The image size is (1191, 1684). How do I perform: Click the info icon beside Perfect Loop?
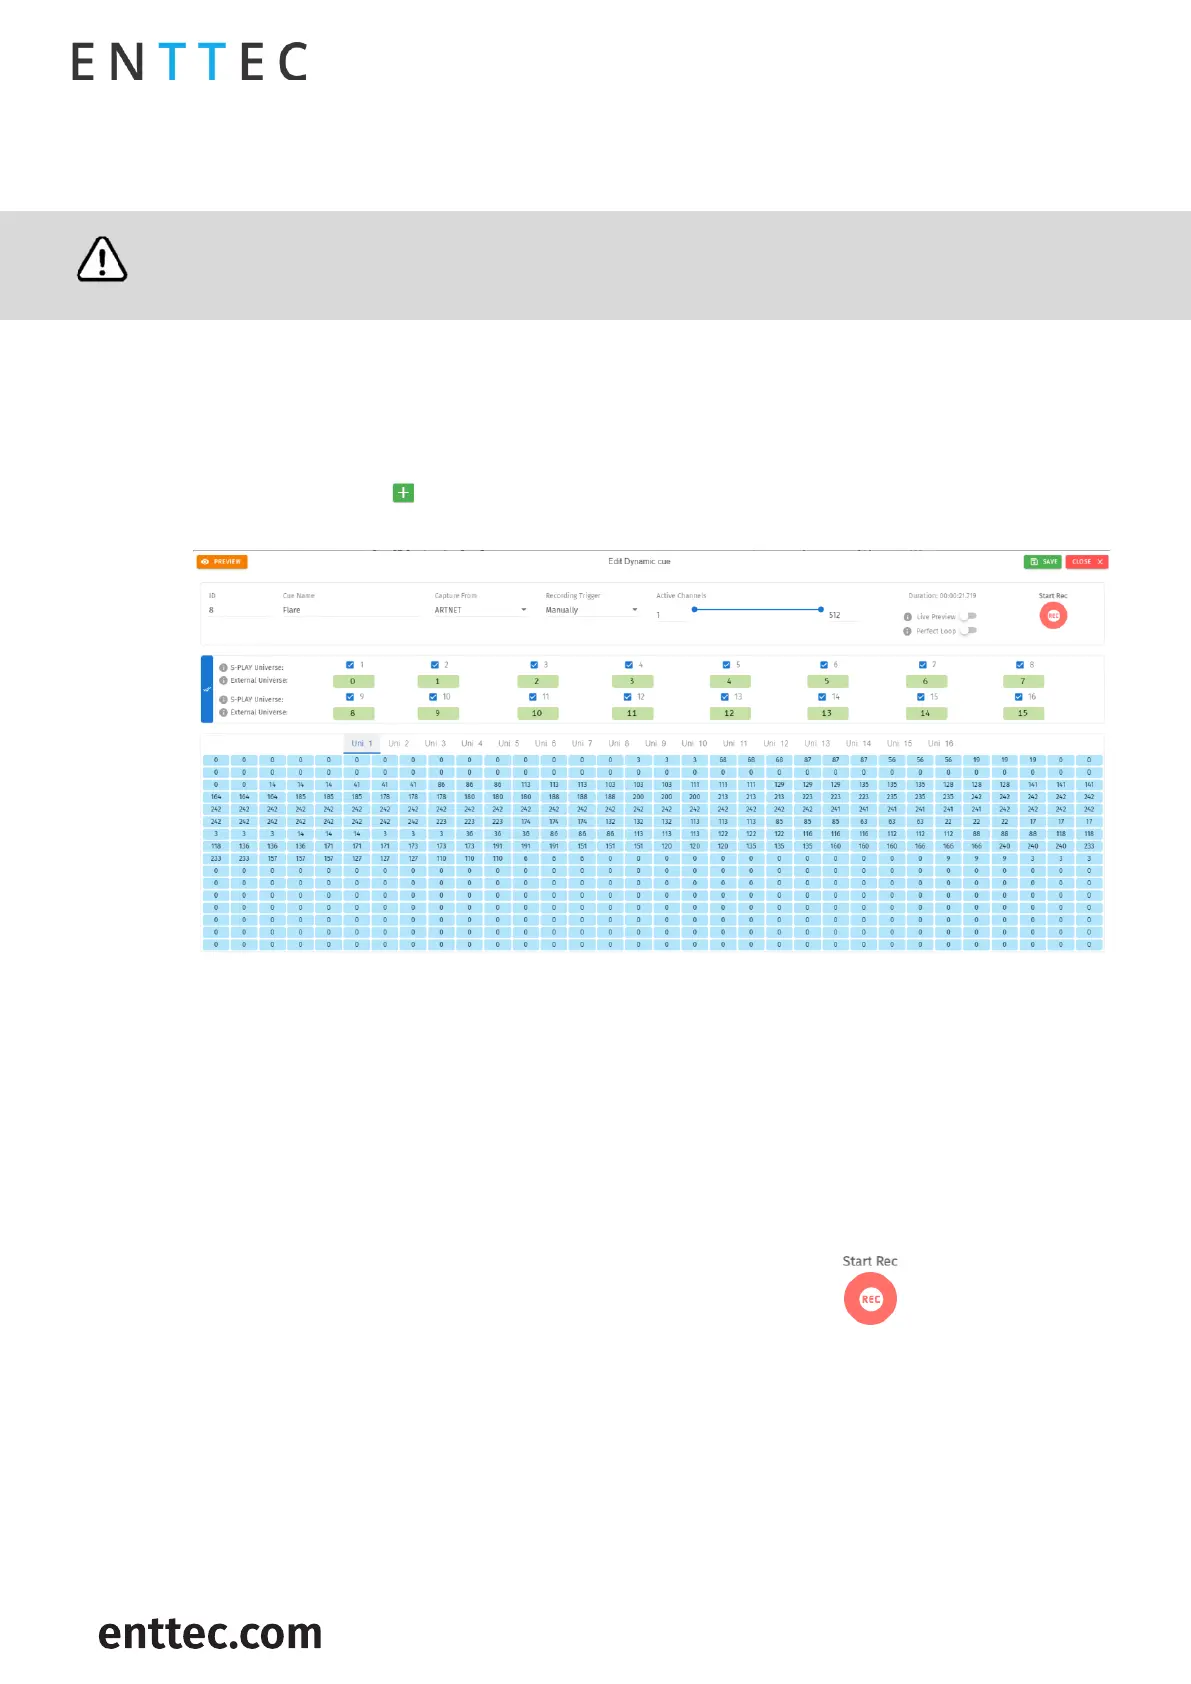(908, 631)
